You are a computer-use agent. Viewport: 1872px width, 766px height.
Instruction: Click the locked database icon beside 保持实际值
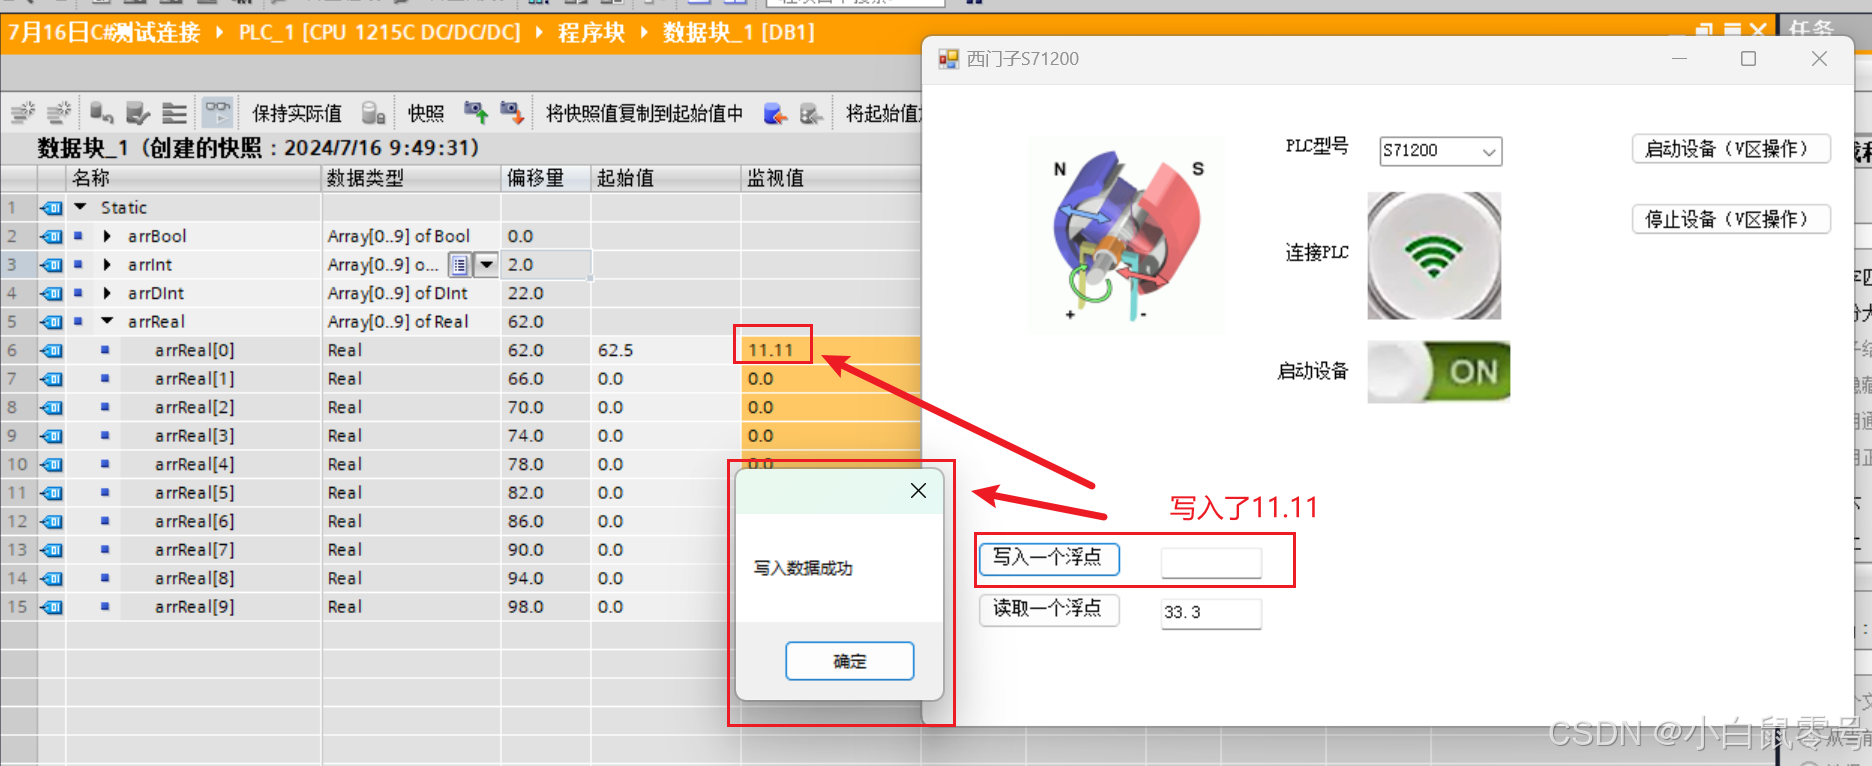(373, 112)
